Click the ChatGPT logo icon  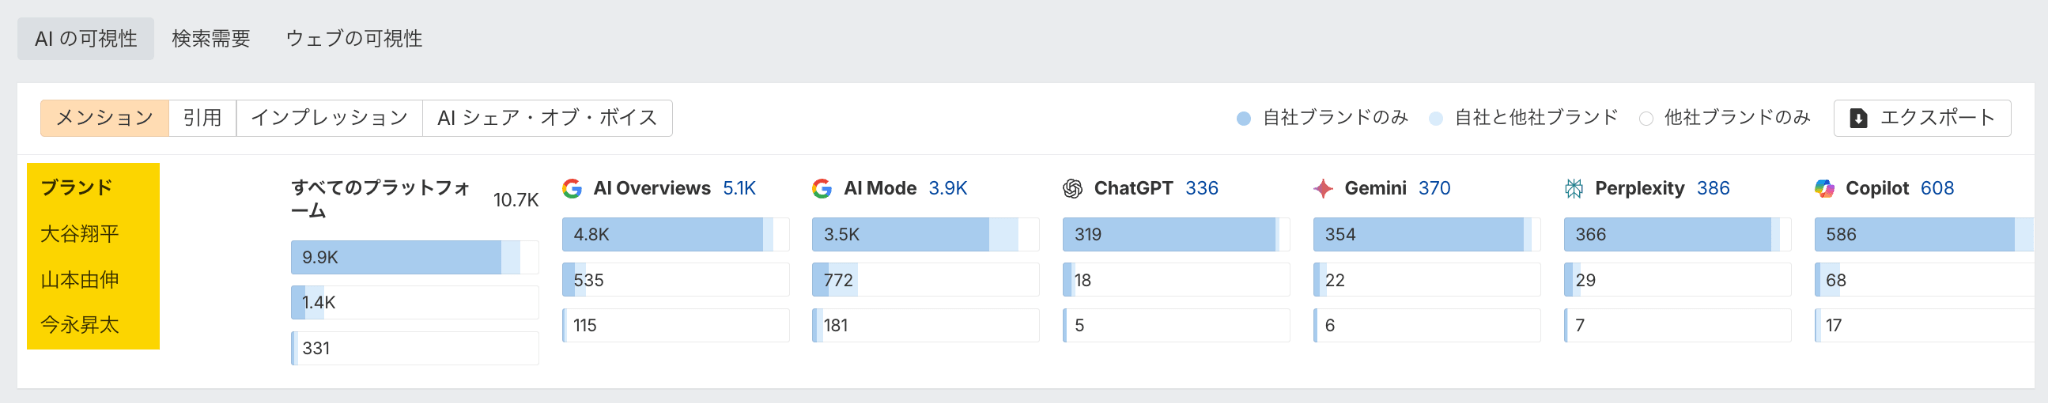click(x=1073, y=188)
